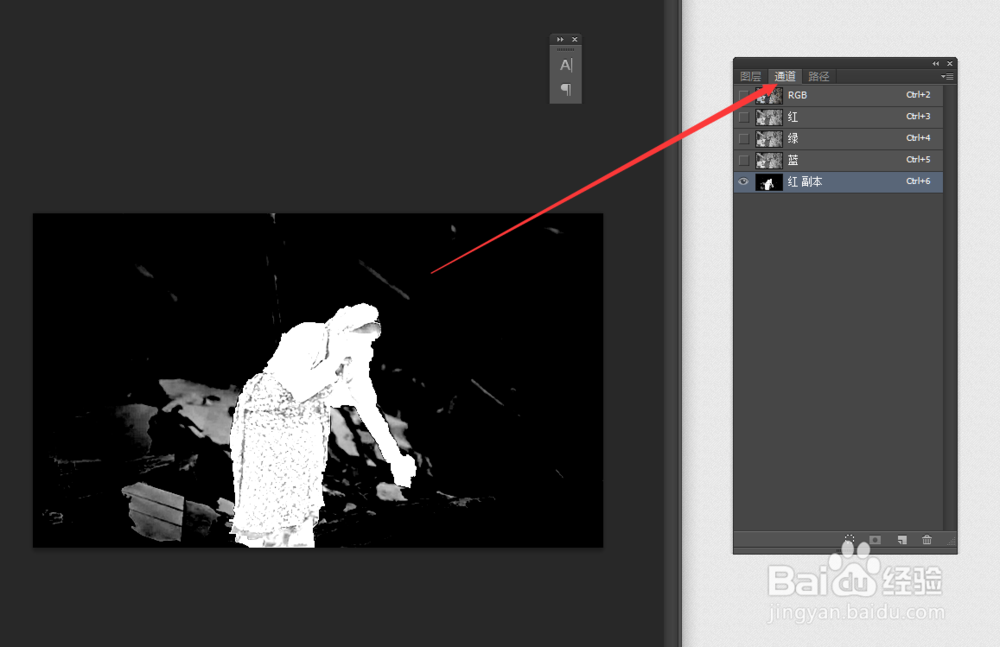This screenshot has width=1000, height=647.
Task: Select the RGB channel name
Action: click(797, 95)
